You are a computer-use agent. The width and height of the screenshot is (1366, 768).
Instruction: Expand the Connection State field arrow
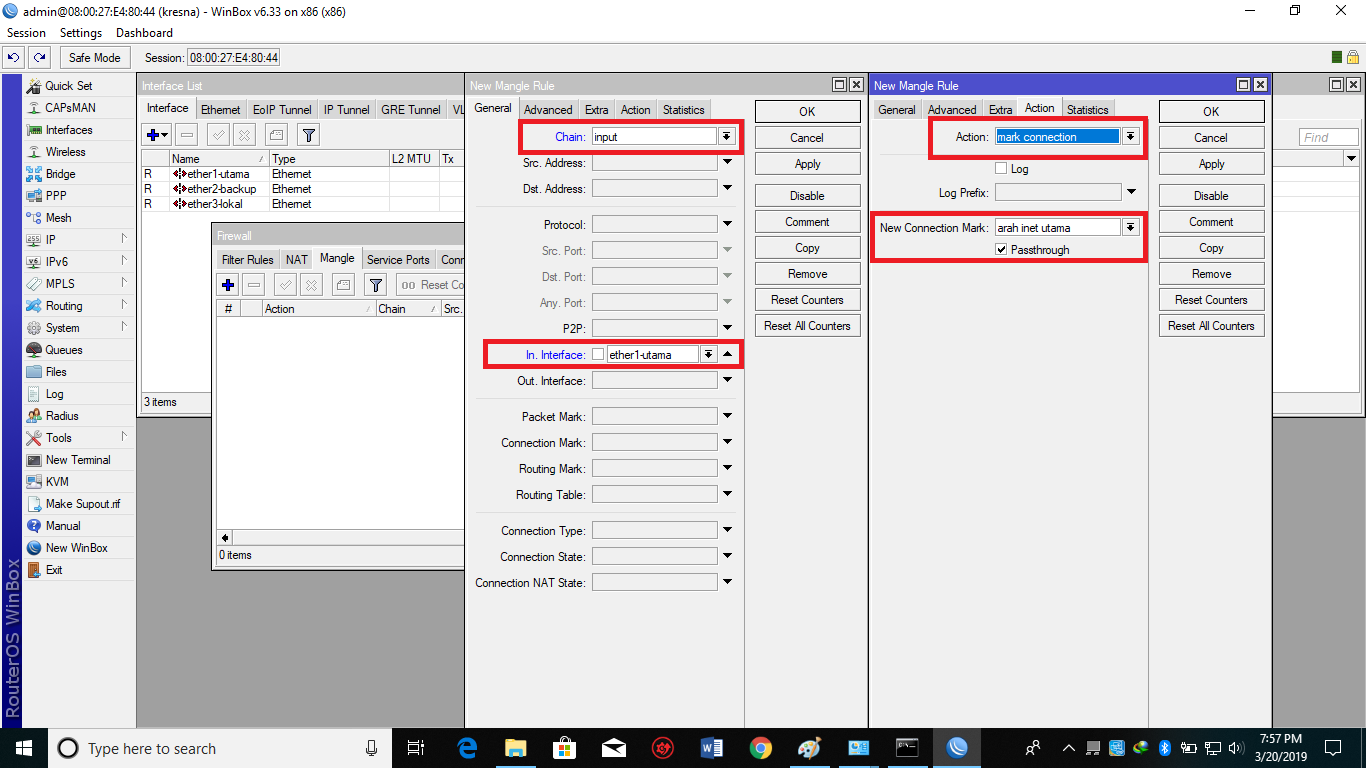(x=727, y=556)
